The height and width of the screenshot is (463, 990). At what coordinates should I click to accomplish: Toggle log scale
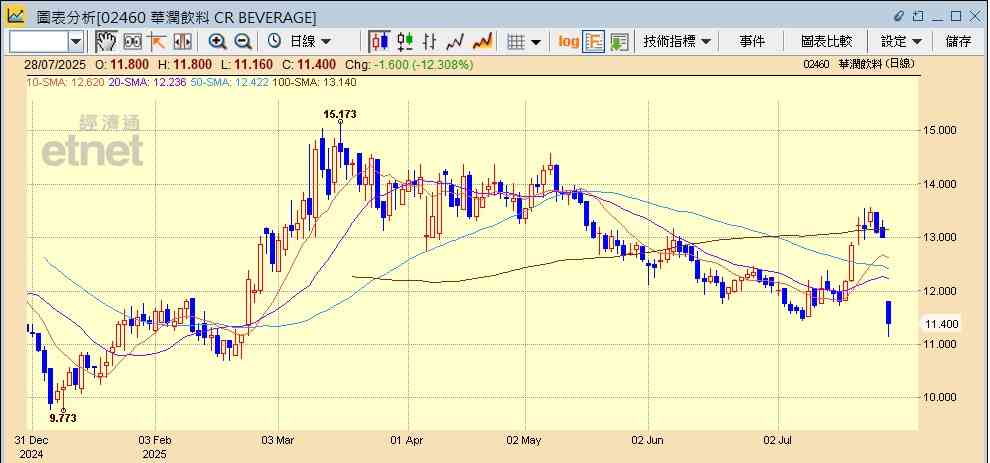tap(569, 42)
